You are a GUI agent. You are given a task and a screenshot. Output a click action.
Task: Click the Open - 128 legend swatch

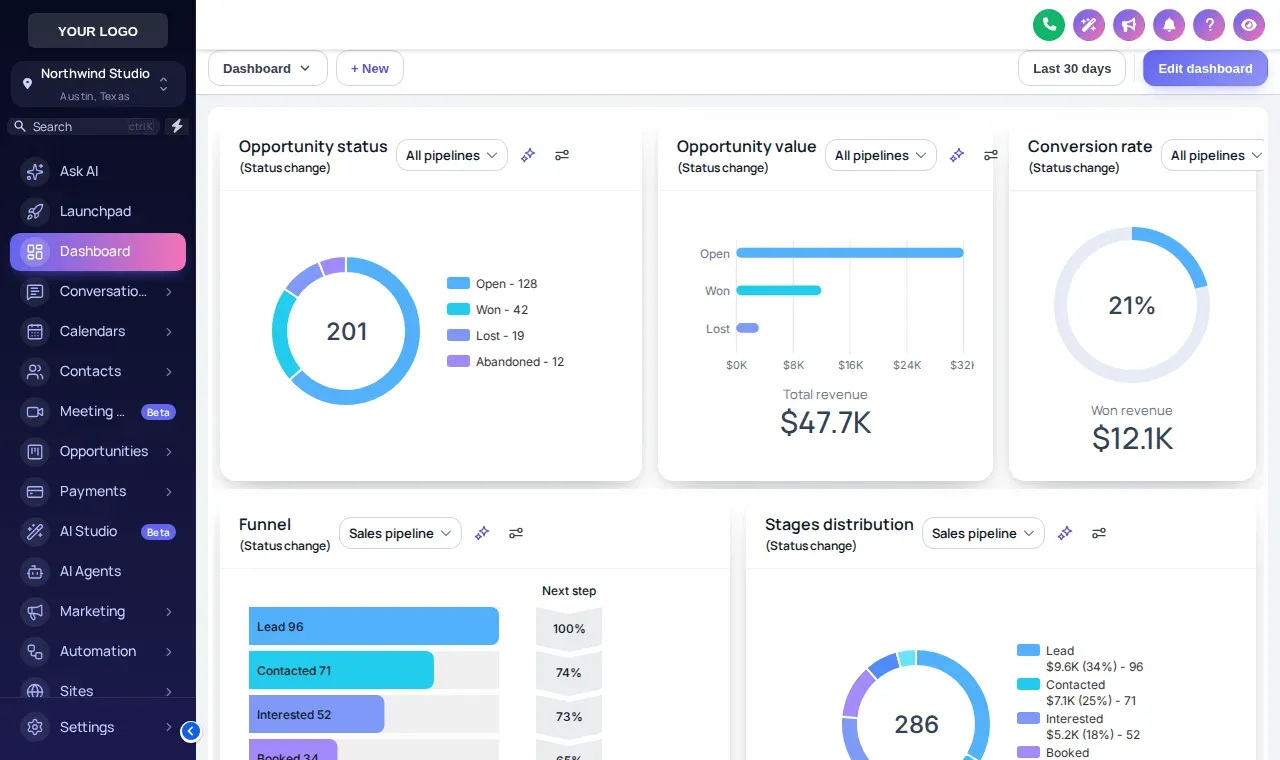[458, 283]
